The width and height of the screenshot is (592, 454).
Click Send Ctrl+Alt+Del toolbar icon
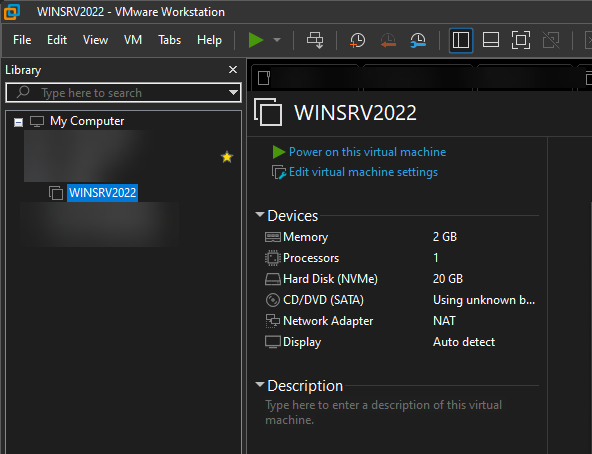(x=315, y=40)
